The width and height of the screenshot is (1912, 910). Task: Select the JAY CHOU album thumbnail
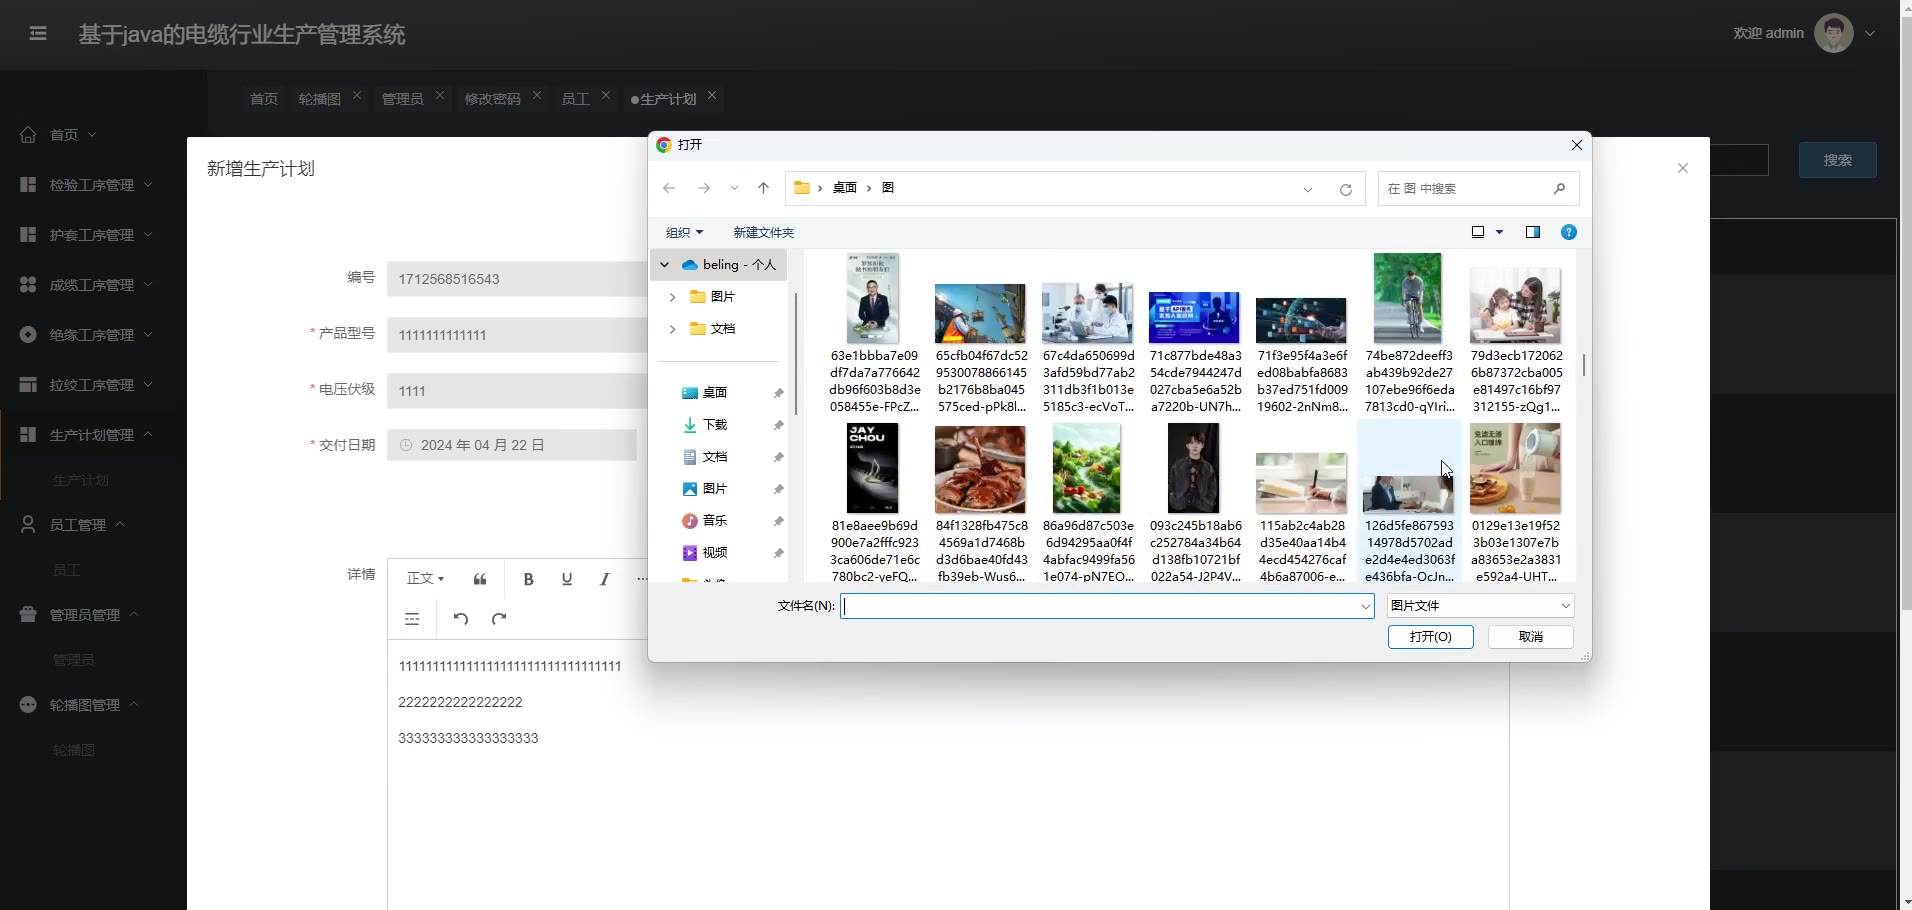click(873, 469)
